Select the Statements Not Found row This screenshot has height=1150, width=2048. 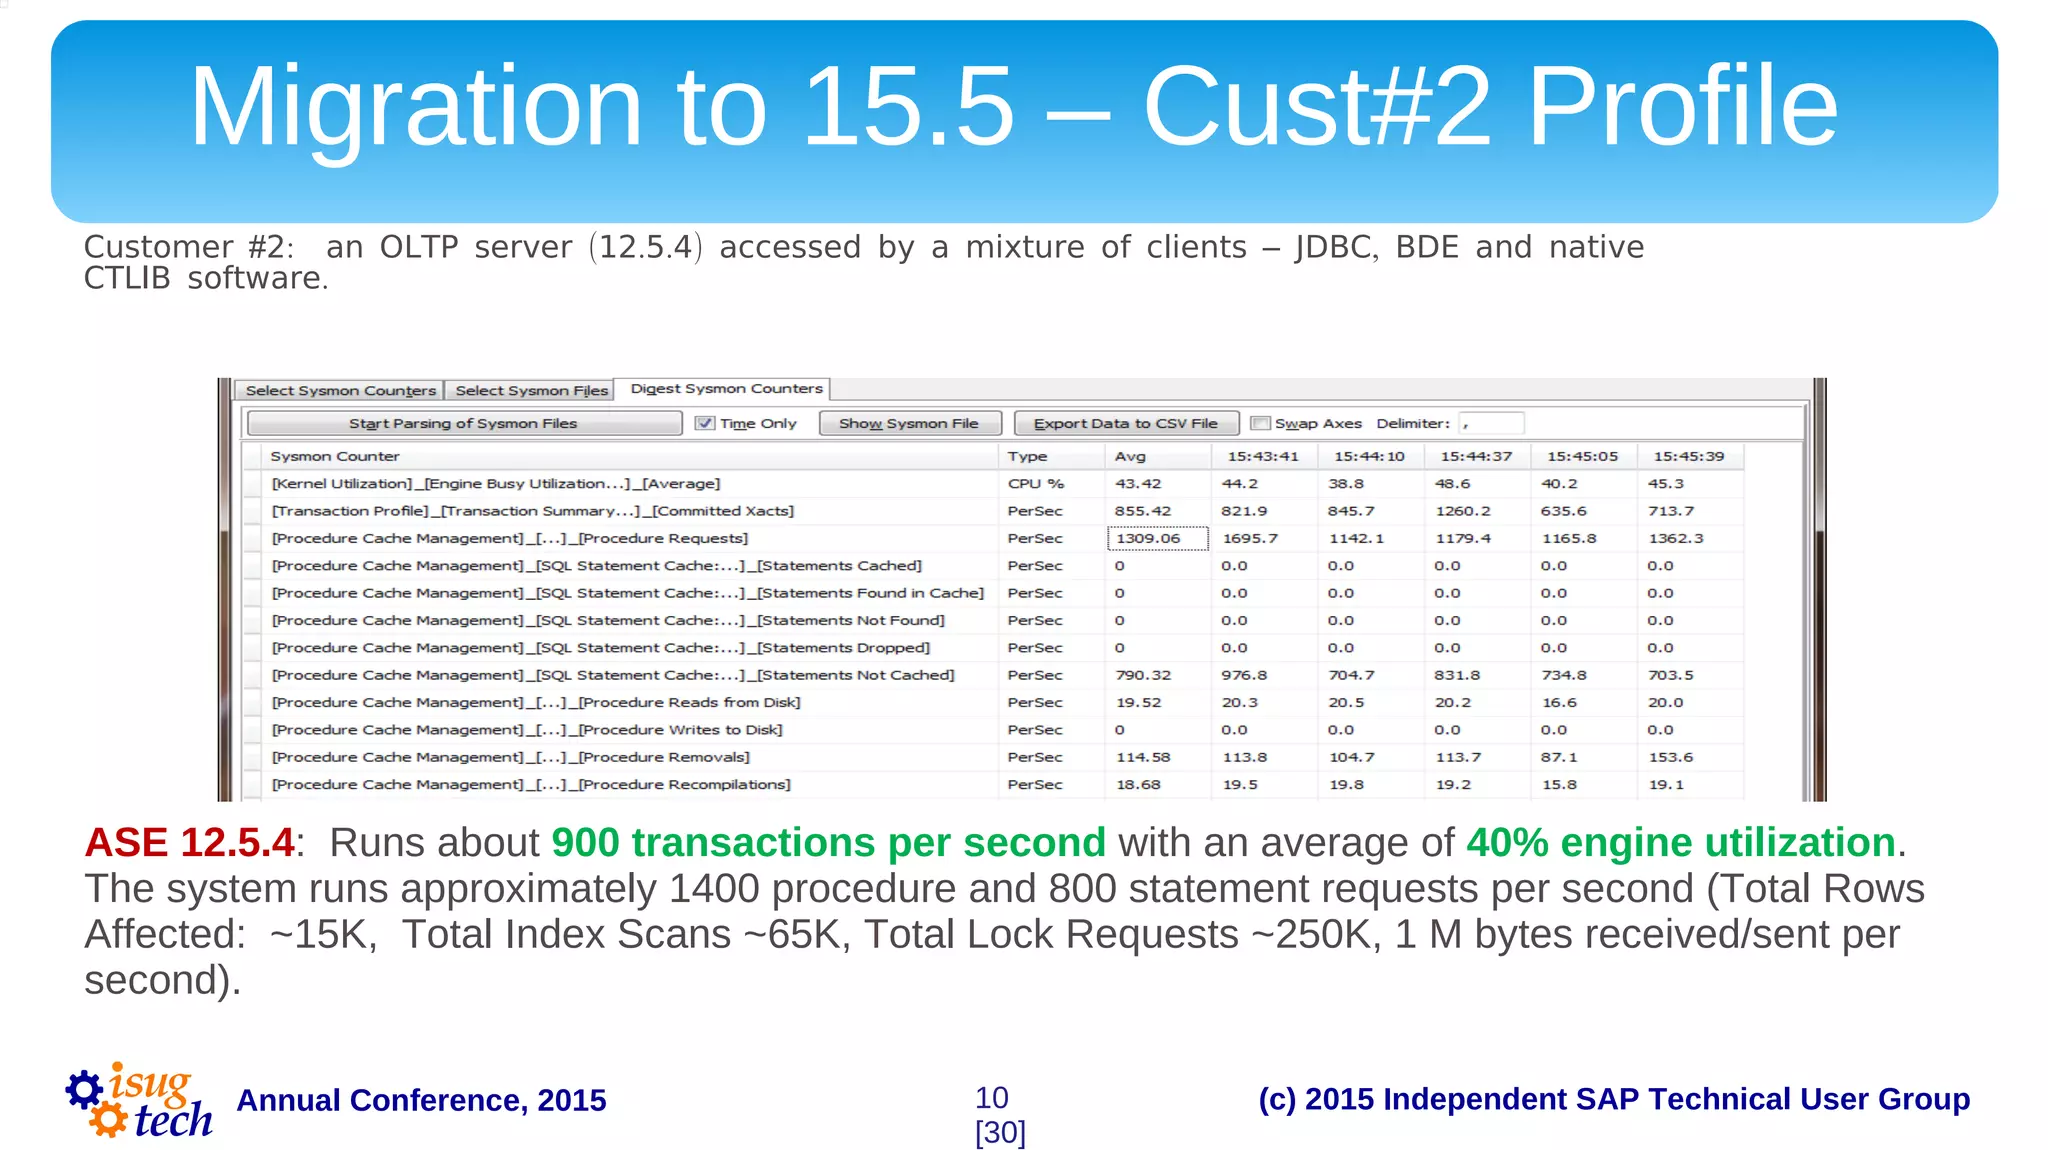pos(994,620)
